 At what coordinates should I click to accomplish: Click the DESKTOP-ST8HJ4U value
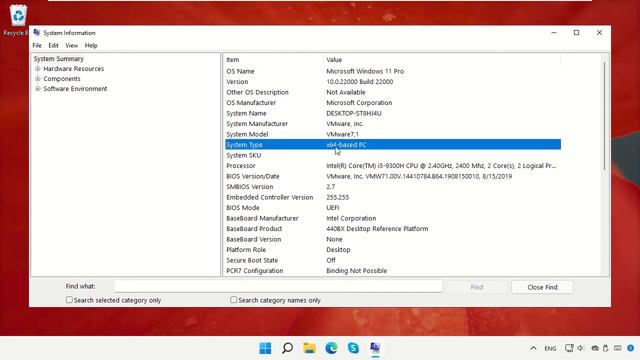(x=353, y=113)
